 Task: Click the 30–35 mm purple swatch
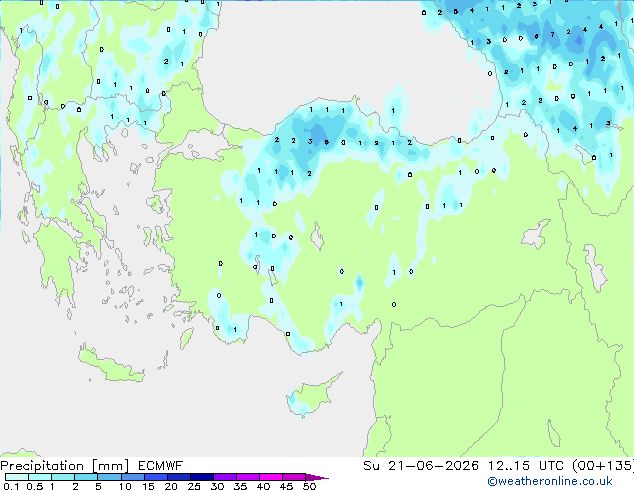pos(224,477)
